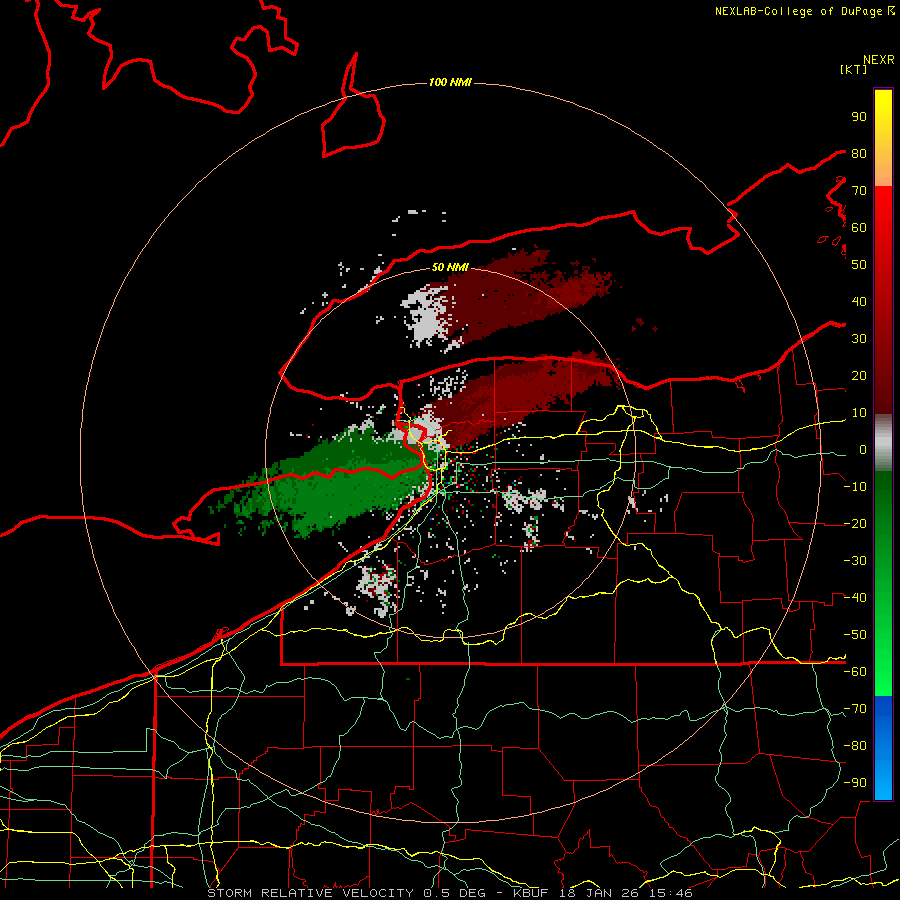This screenshot has width=900, height=900.
Task: Click the 60 value on the velocity scale
Action: pyautogui.click(x=859, y=228)
